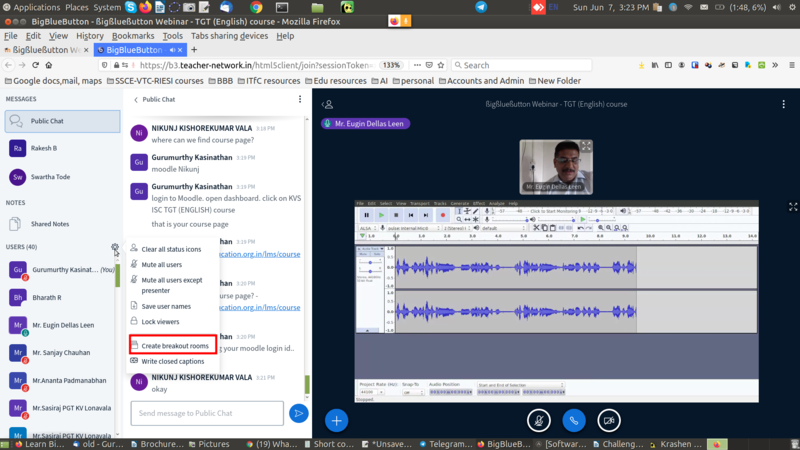Open the page actions three-dot menu in the URL bar
Image resolution: width=800 pixels, height=450 pixels.
point(417,65)
